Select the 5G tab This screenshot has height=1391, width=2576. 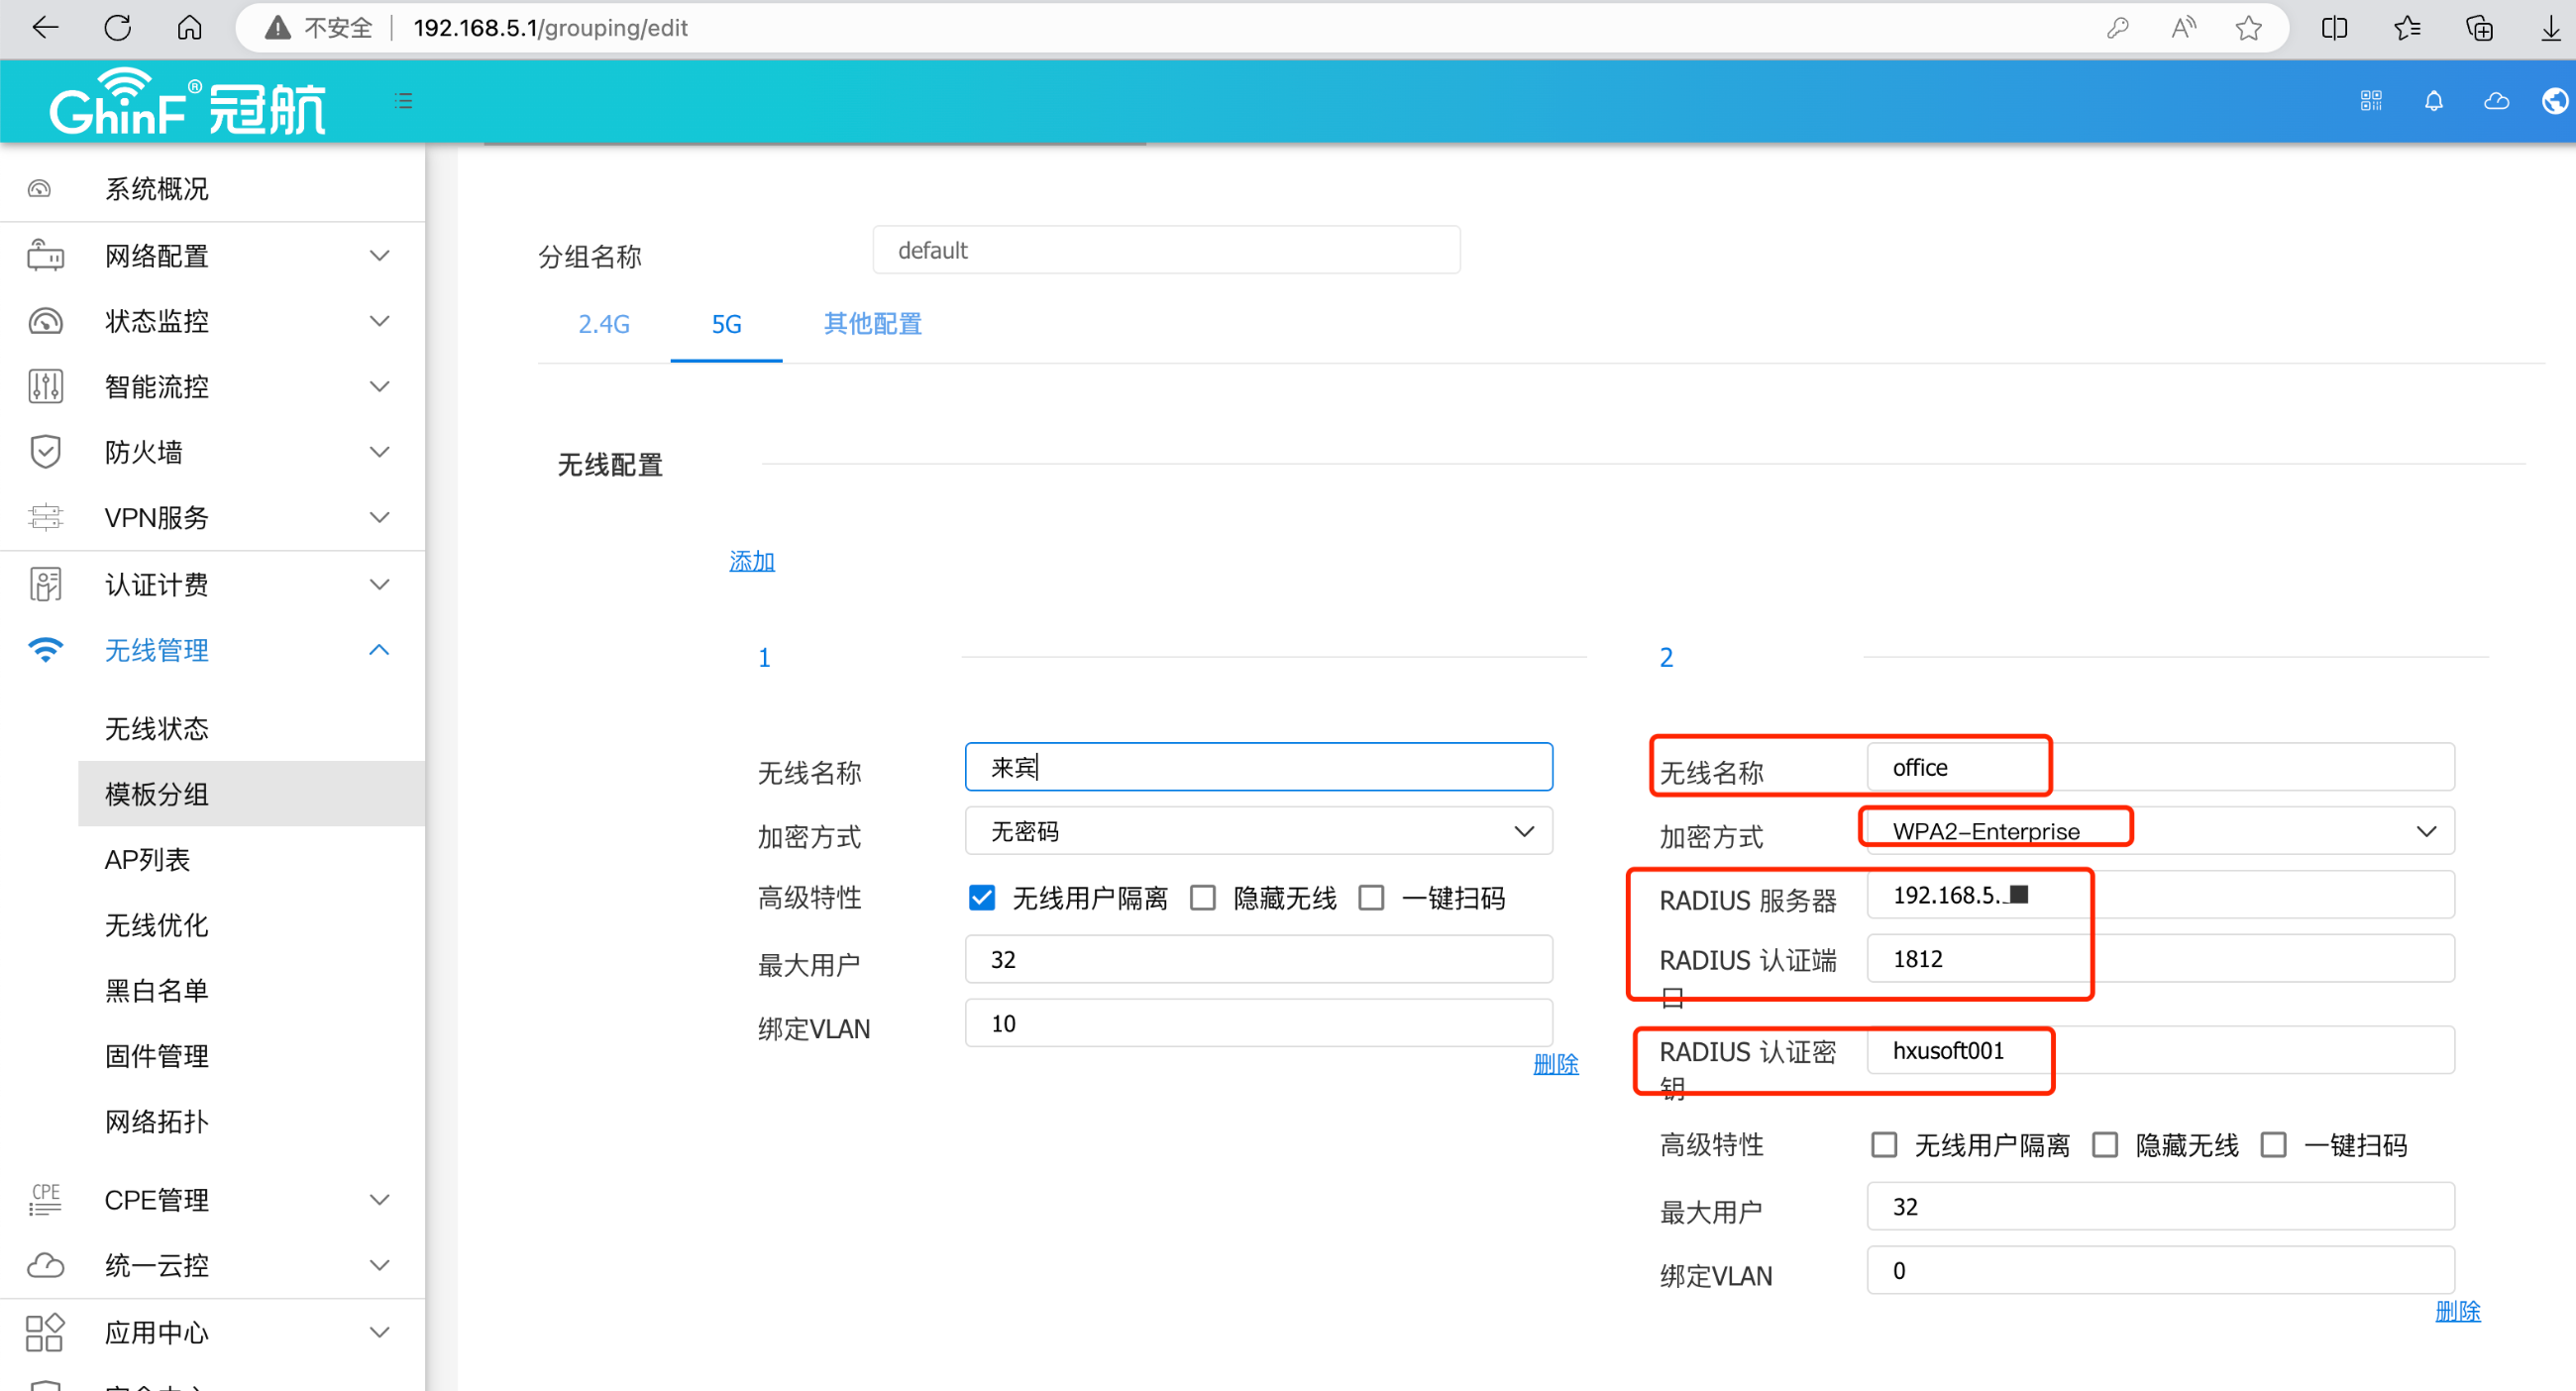pyautogui.click(x=726, y=324)
